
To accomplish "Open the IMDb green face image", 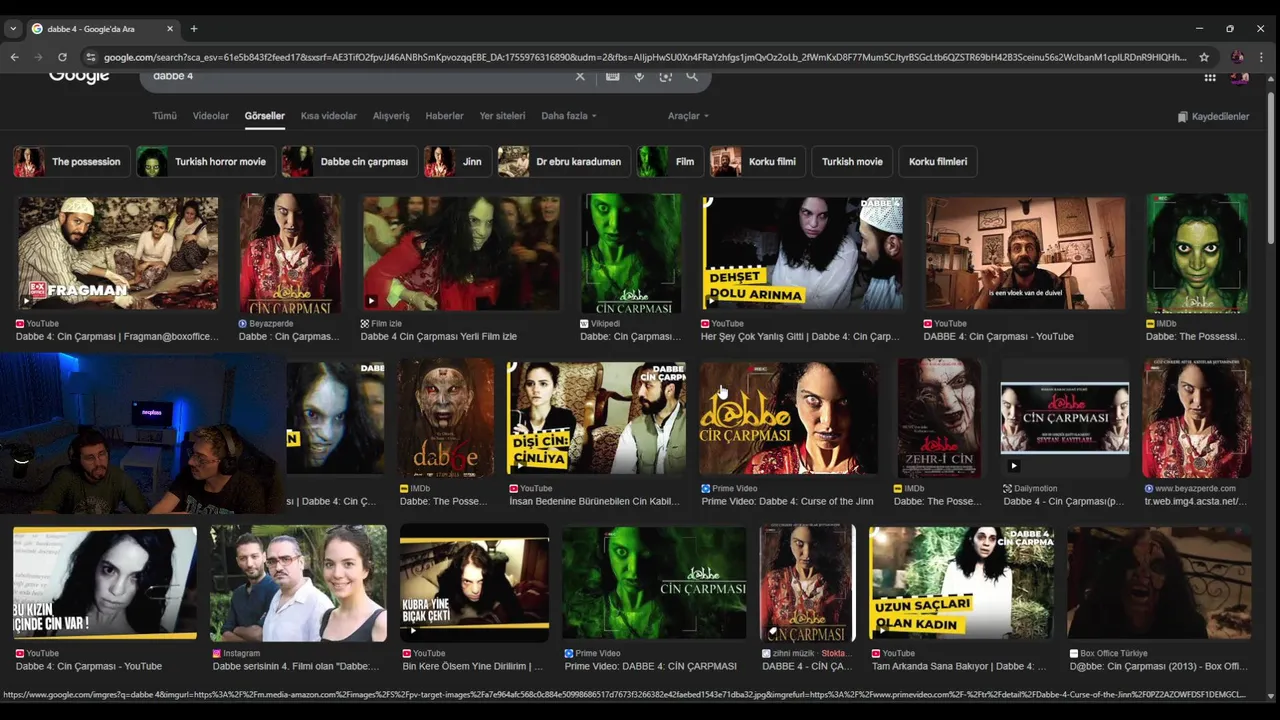I will tap(1197, 253).
